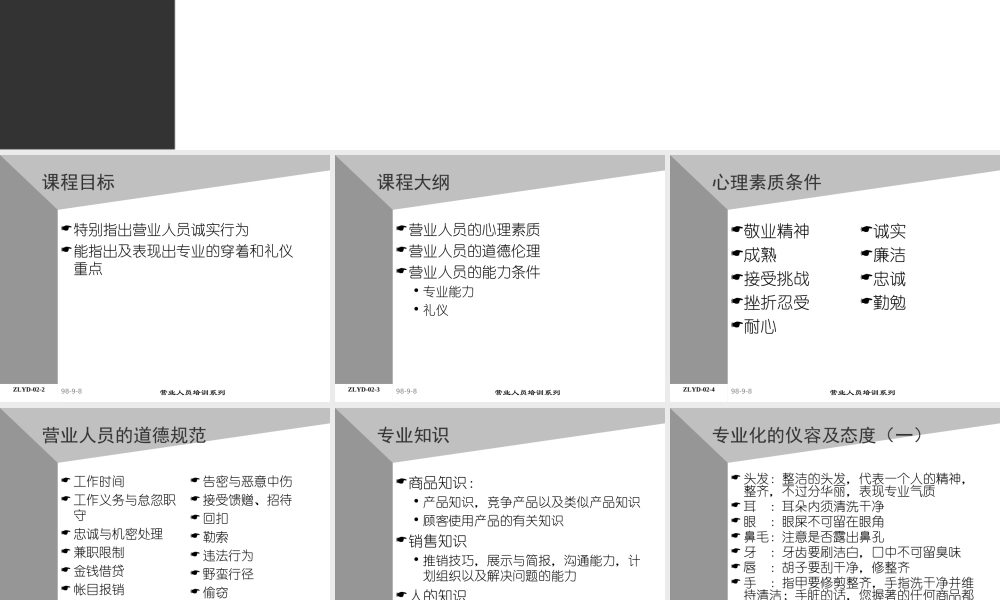The width and height of the screenshot is (1000, 600).
Task: Click the text 挫折忍受
Action: [776, 303]
